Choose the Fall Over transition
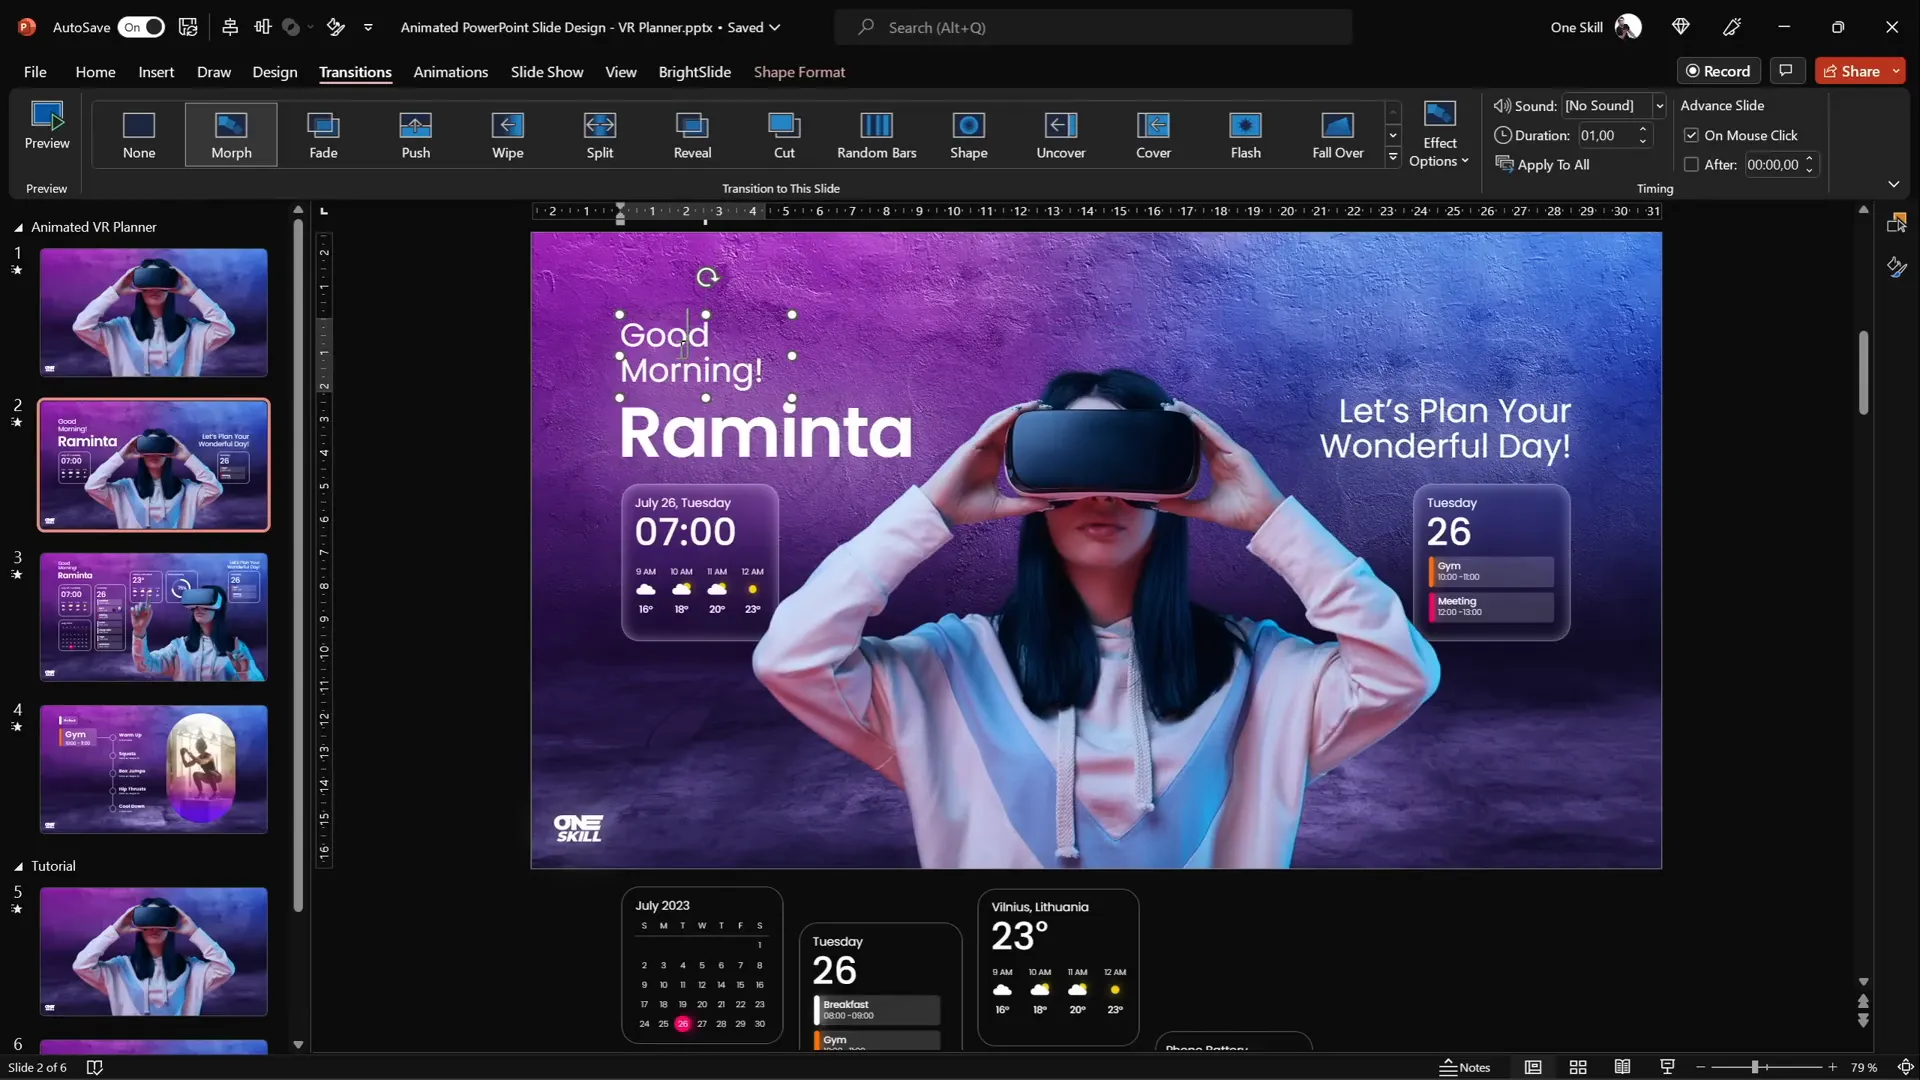Viewport: 1920px width, 1080px height. pyautogui.click(x=1338, y=134)
